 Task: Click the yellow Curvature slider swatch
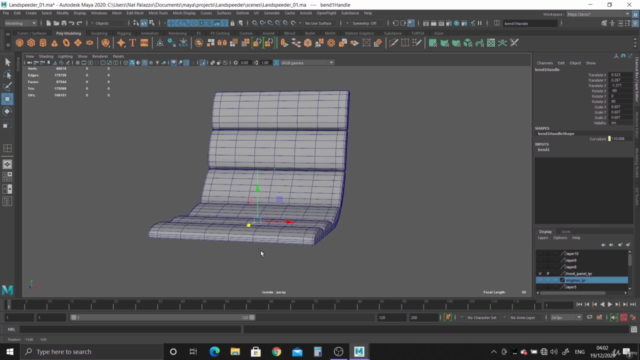[x=609, y=139]
